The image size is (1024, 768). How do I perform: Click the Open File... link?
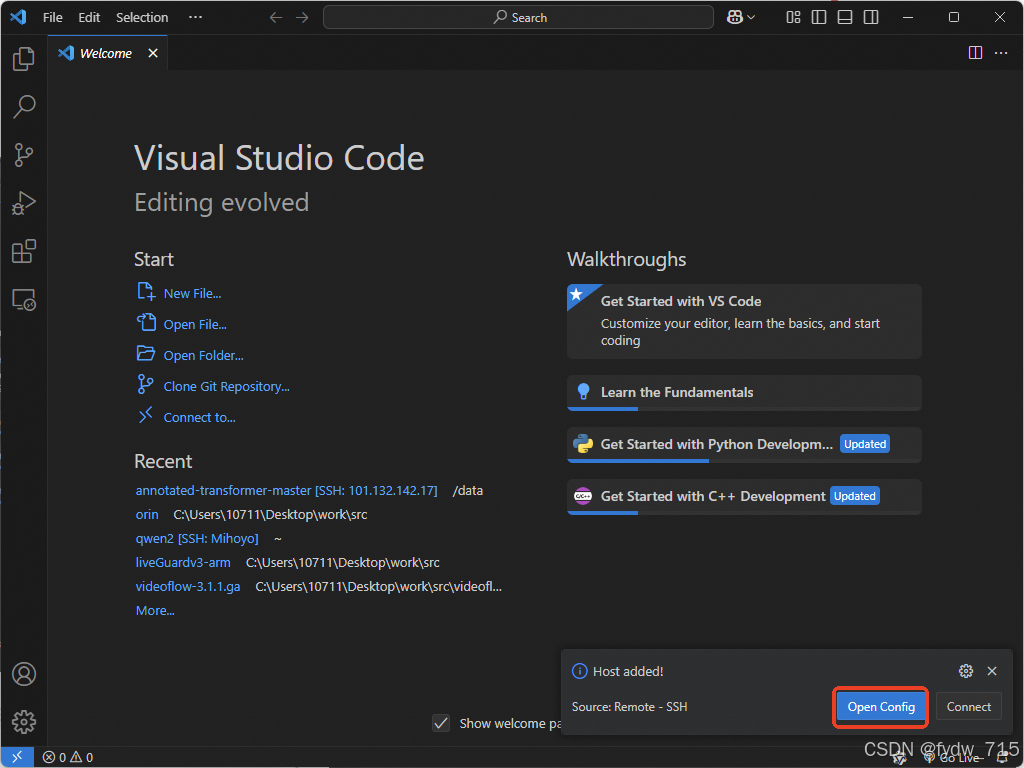(195, 325)
